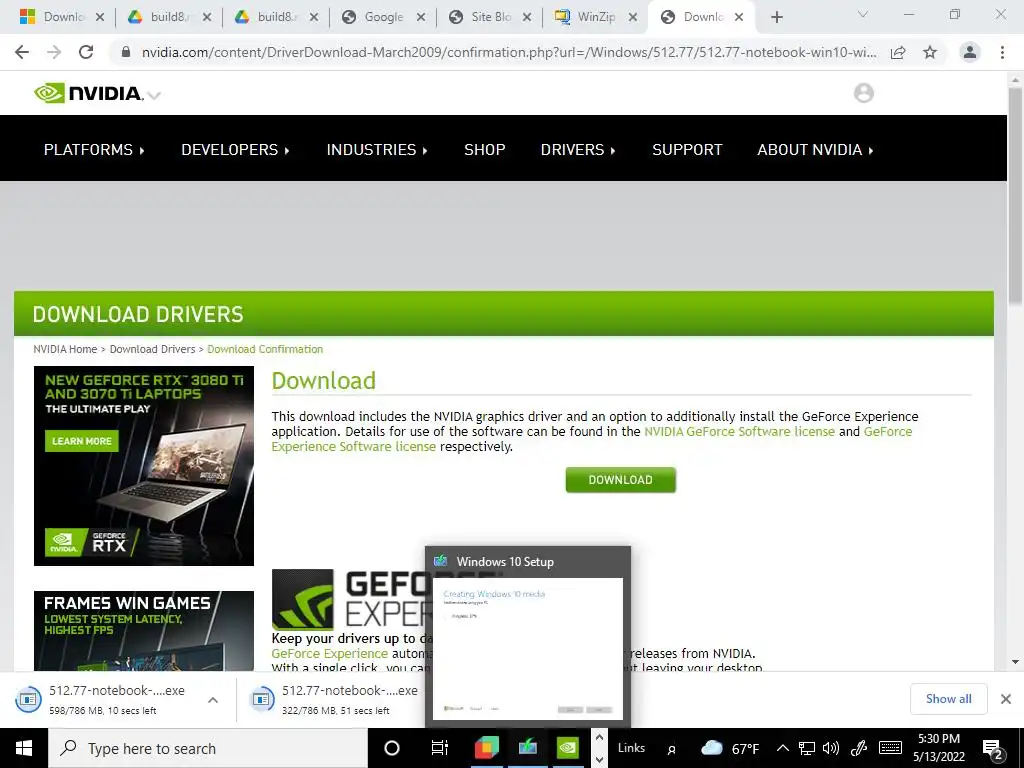Open menu for first 512.77-notebook download
Image resolution: width=1024 pixels, height=768 pixels.
(213, 700)
